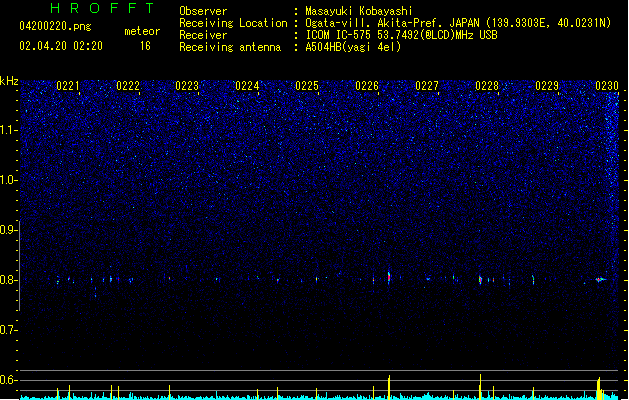This screenshot has width=629, height=400.
Task: Click the date stamp 02.04.20 02:20
Action: coord(61,46)
